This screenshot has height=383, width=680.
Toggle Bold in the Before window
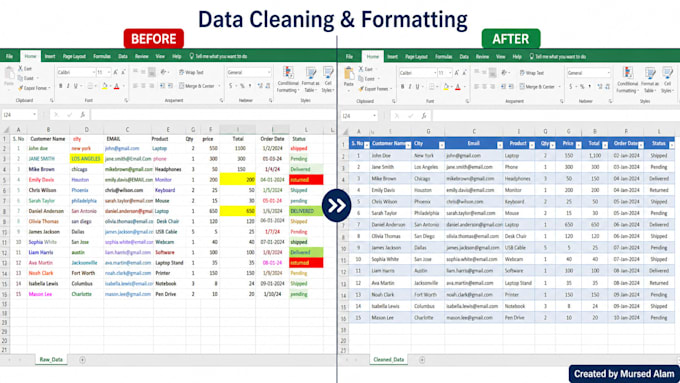click(x=60, y=86)
